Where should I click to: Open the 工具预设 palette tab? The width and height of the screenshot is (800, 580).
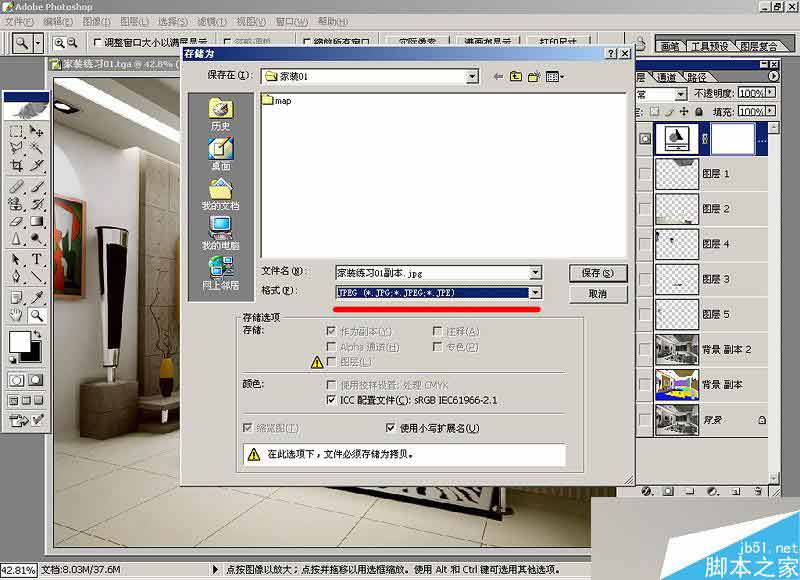pyautogui.click(x=710, y=46)
